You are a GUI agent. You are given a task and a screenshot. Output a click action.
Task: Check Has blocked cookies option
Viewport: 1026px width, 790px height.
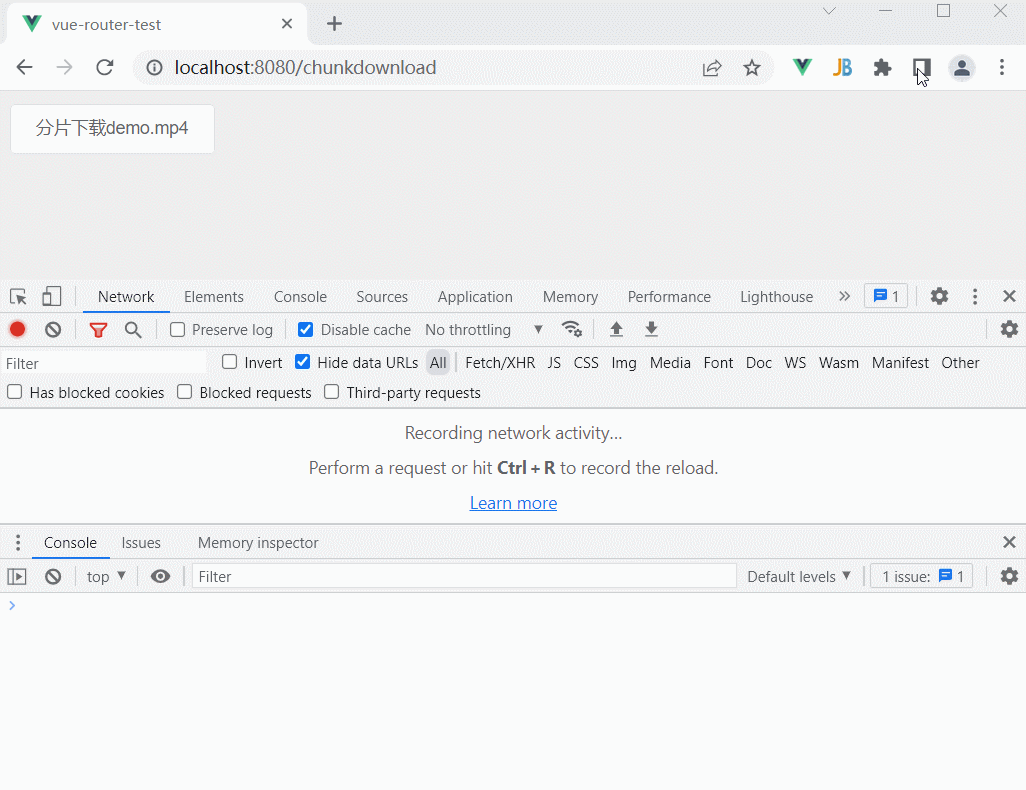pos(14,392)
